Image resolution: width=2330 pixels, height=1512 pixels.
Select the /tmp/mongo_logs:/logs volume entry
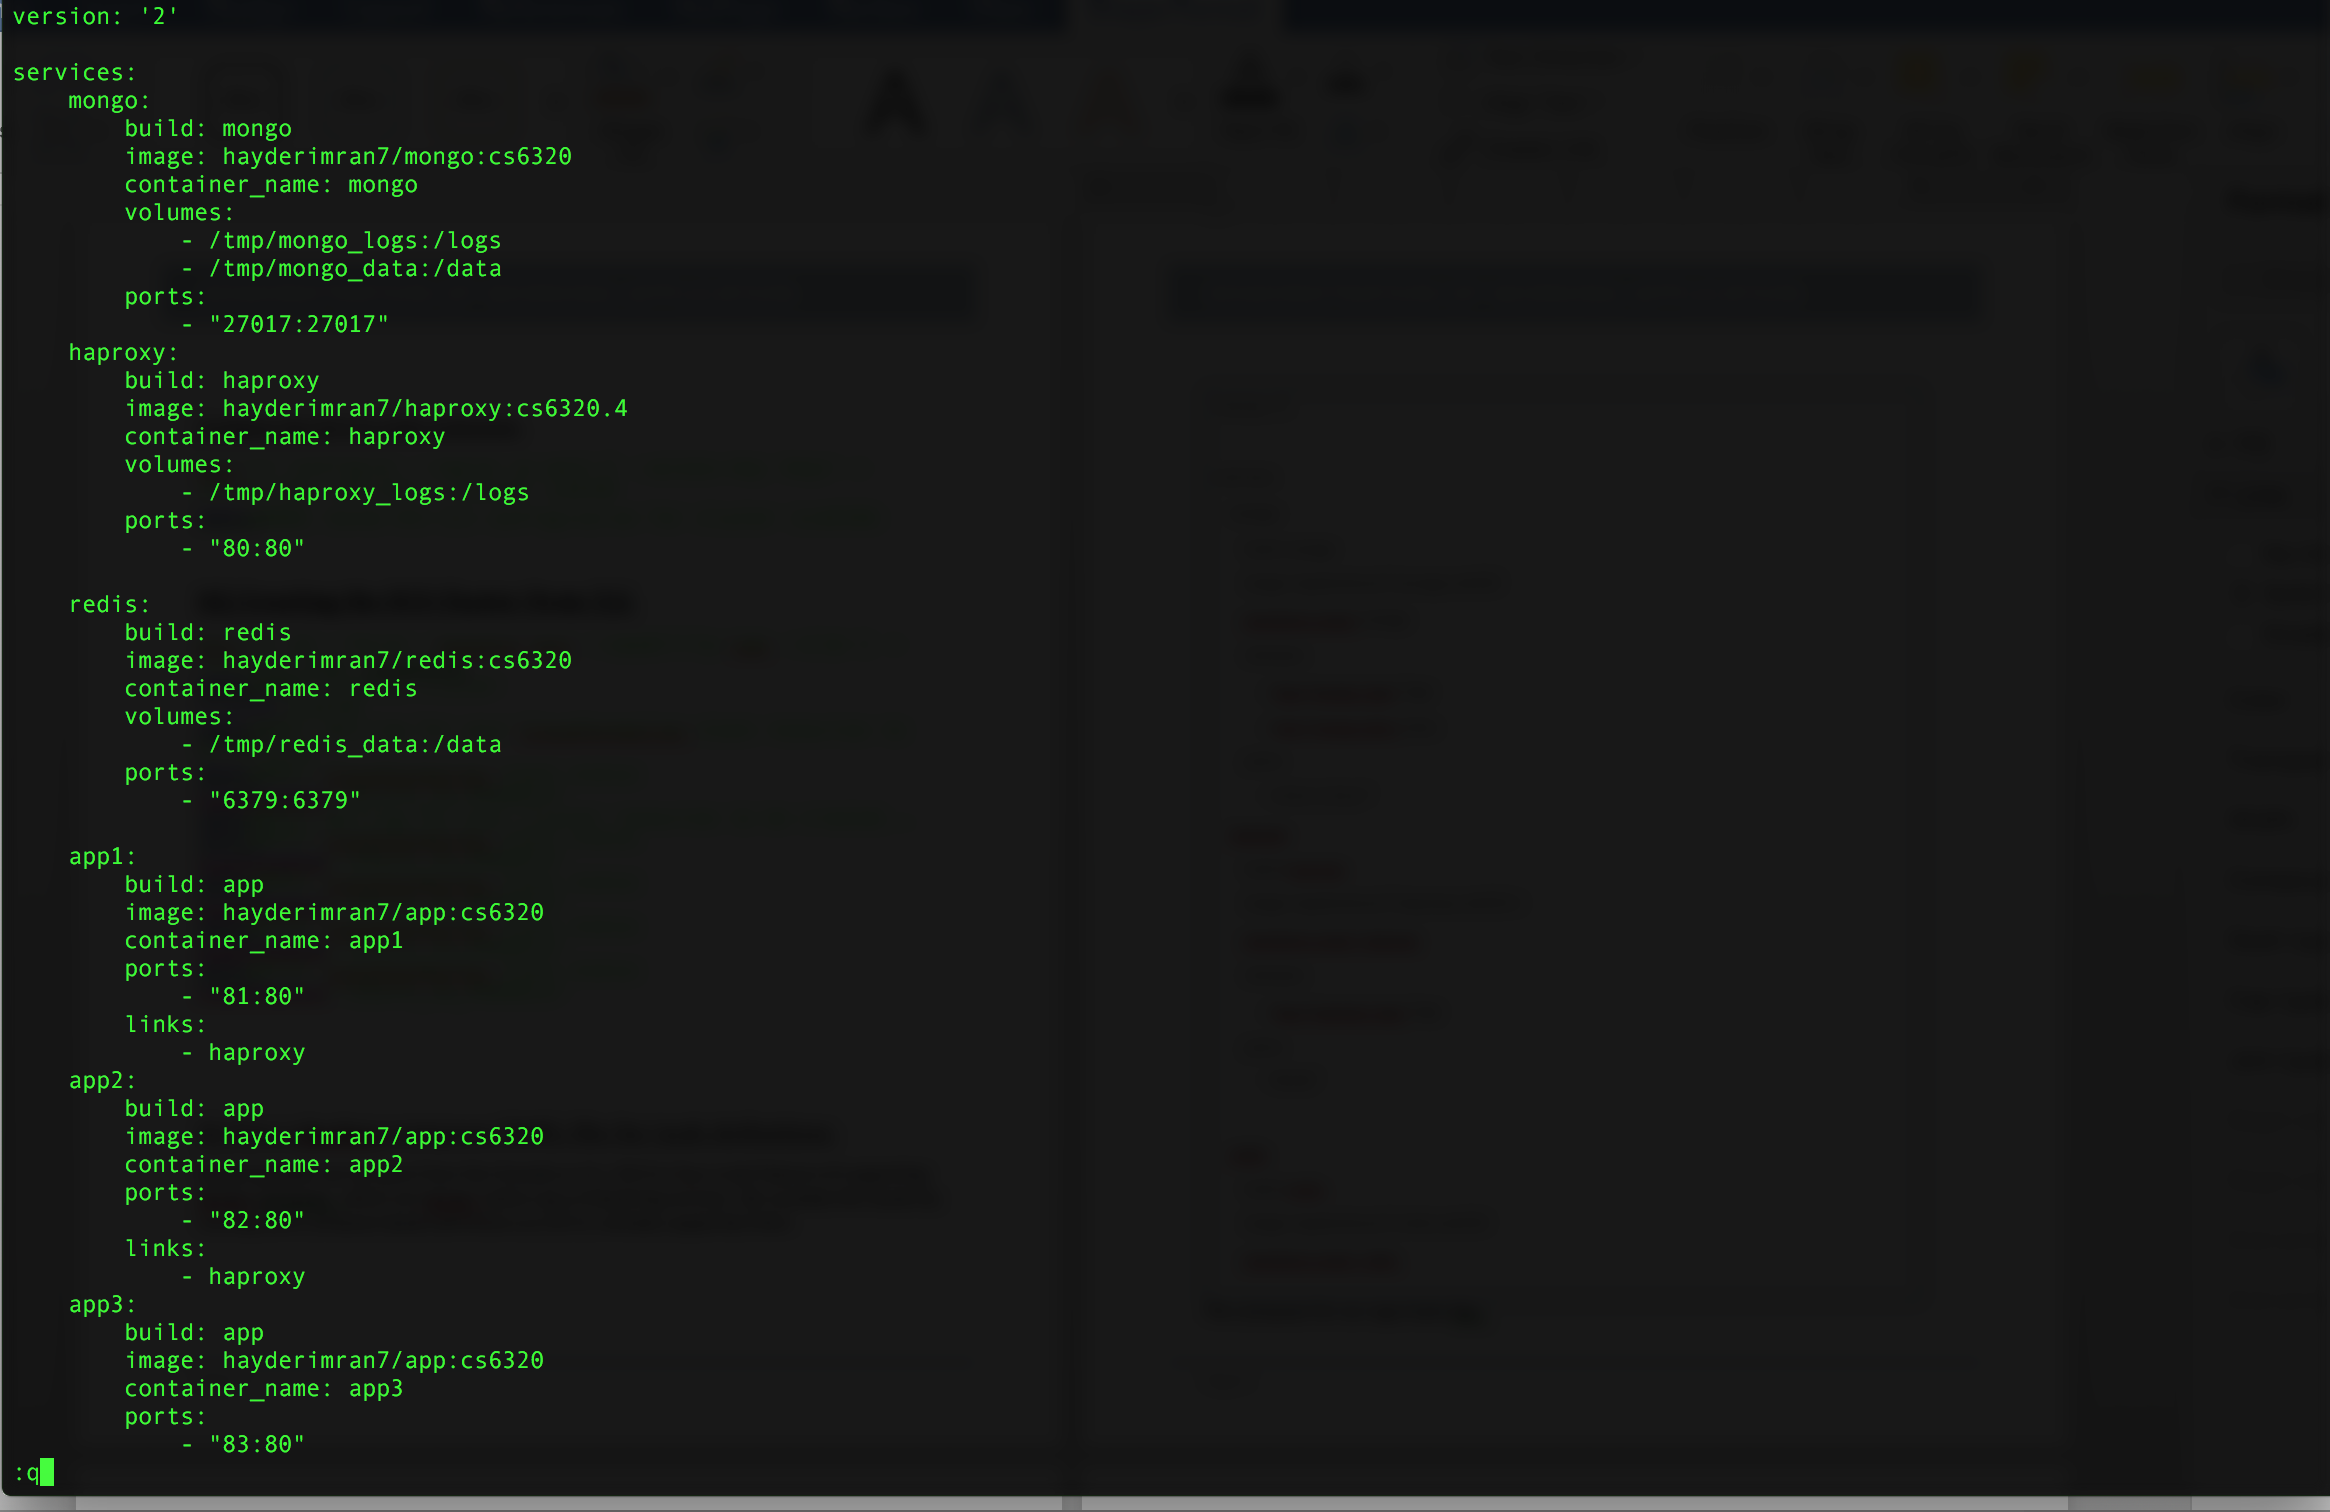pyautogui.click(x=341, y=240)
